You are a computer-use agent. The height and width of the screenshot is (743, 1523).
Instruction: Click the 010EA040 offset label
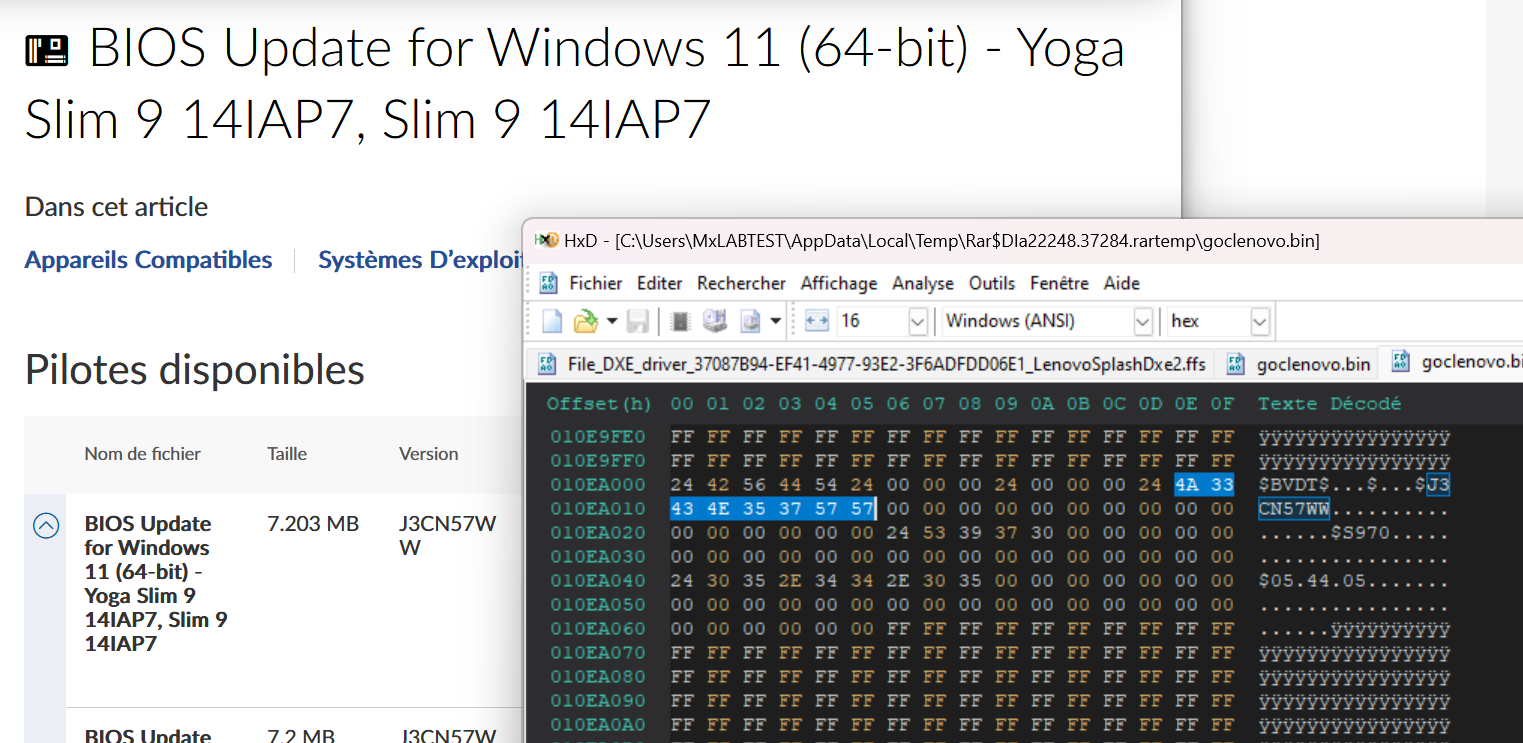(598, 581)
